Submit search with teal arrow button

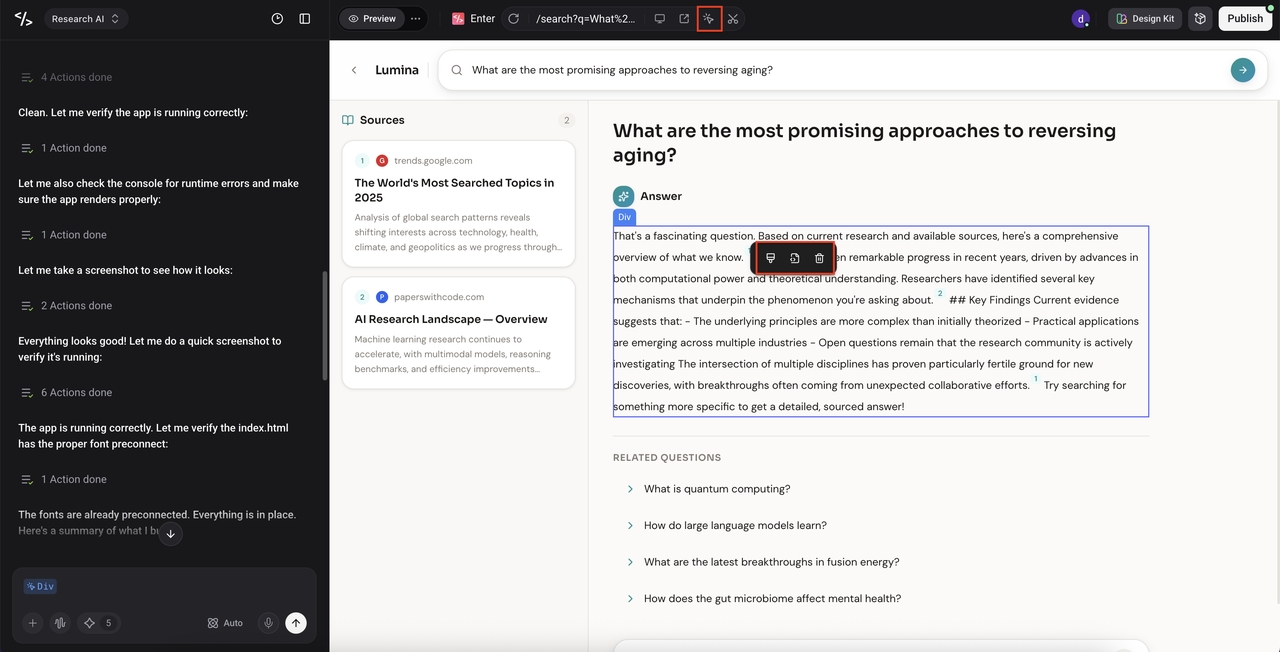click(x=1243, y=70)
